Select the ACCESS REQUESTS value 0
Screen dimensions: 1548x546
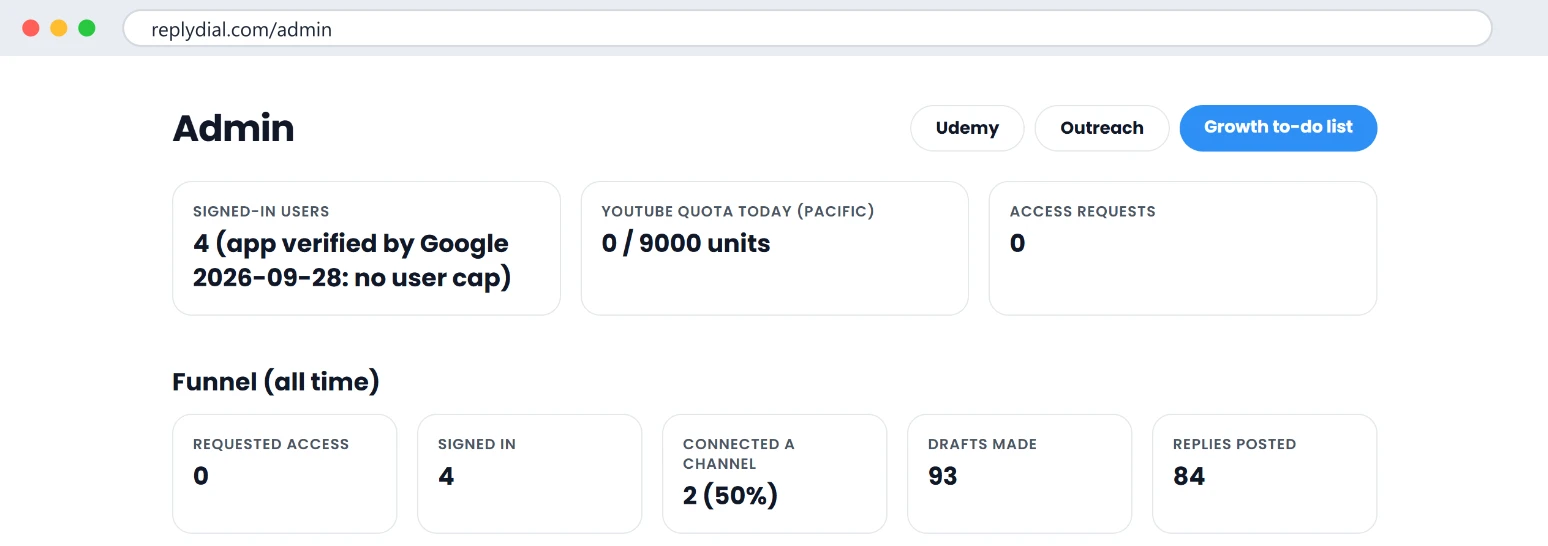[x=1018, y=243]
